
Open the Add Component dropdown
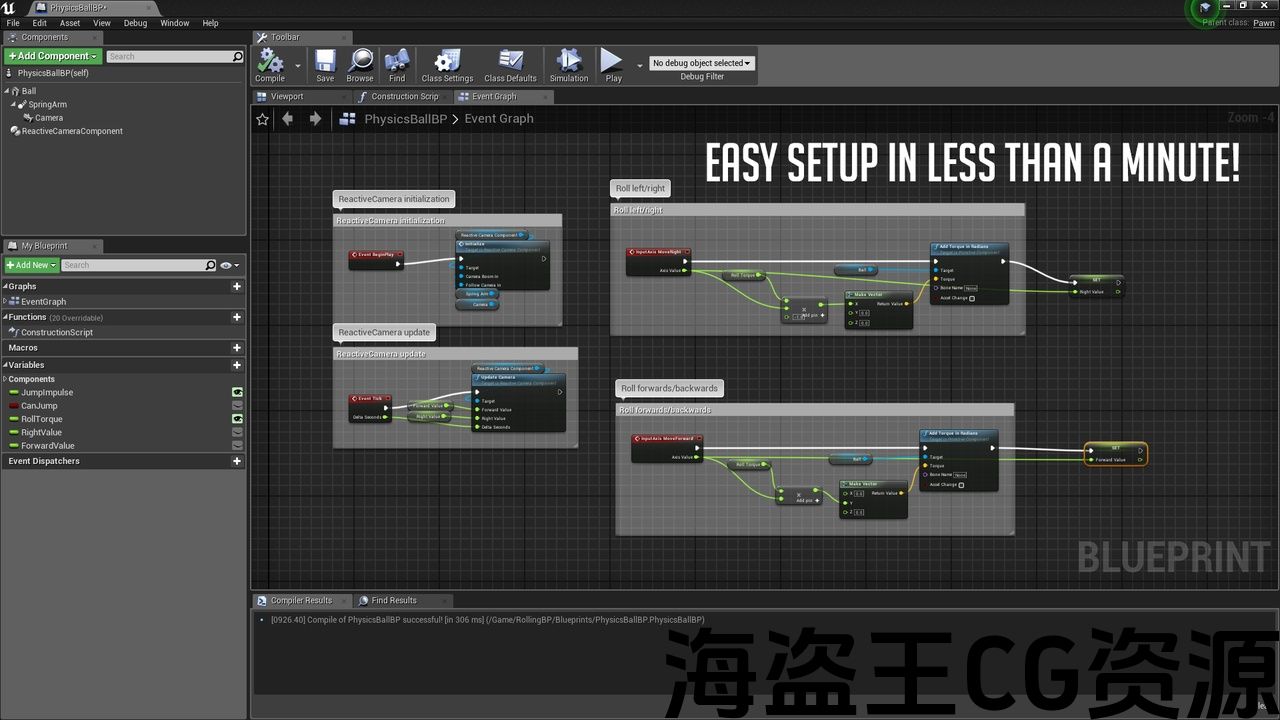point(52,57)
